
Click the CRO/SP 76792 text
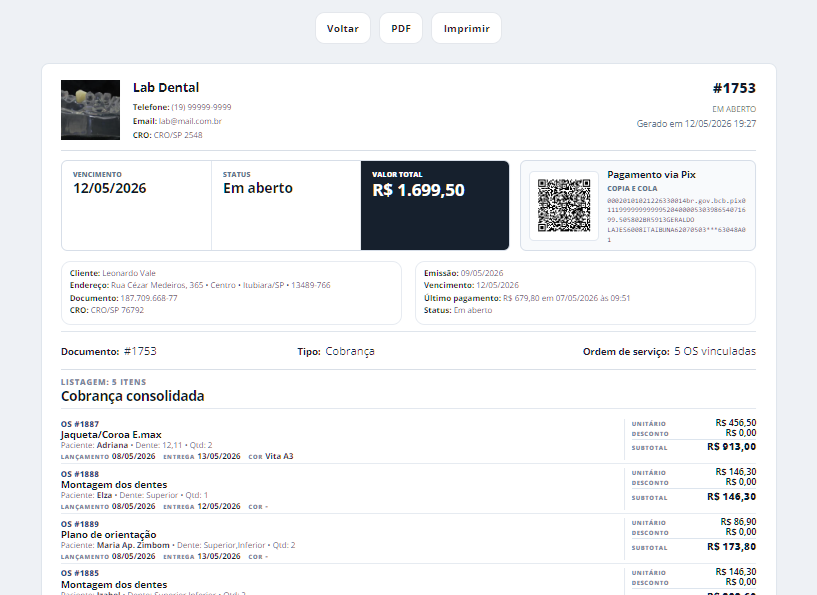(x=117, y=310)
